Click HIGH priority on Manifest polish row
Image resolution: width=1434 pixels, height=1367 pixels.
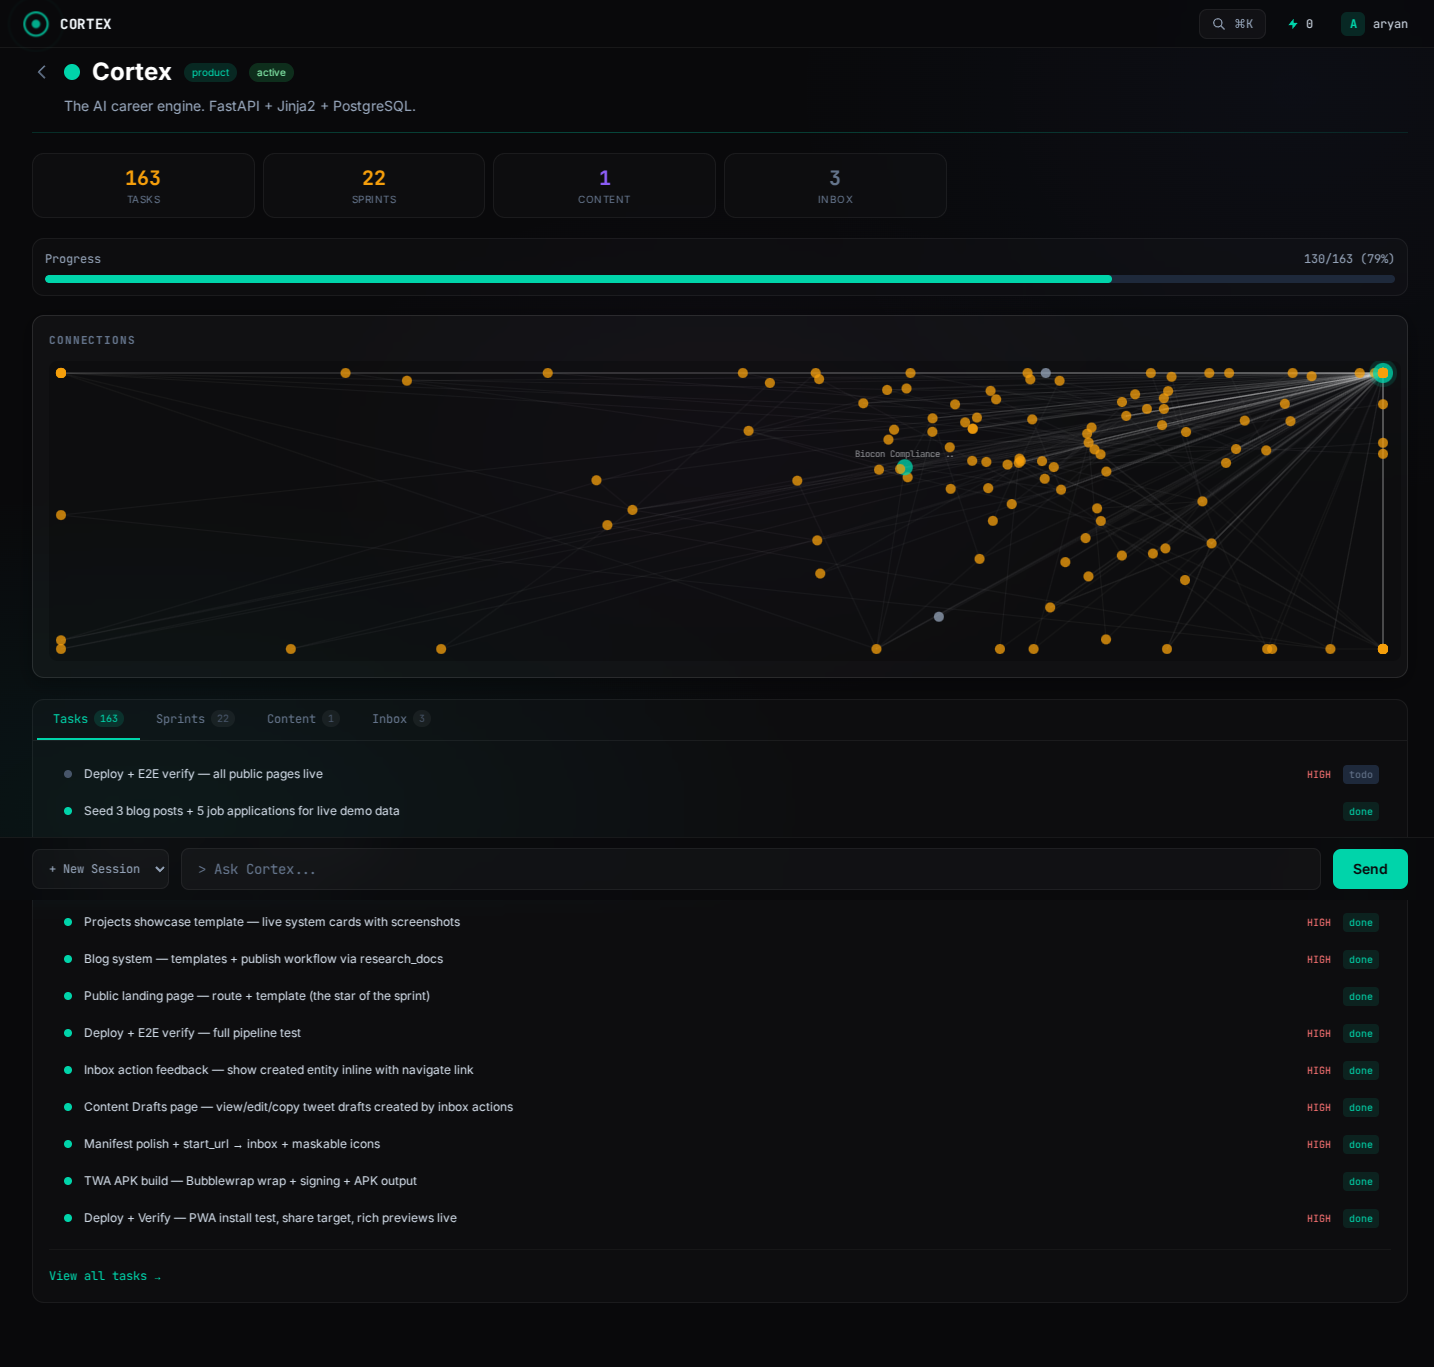(1319, 1144)
